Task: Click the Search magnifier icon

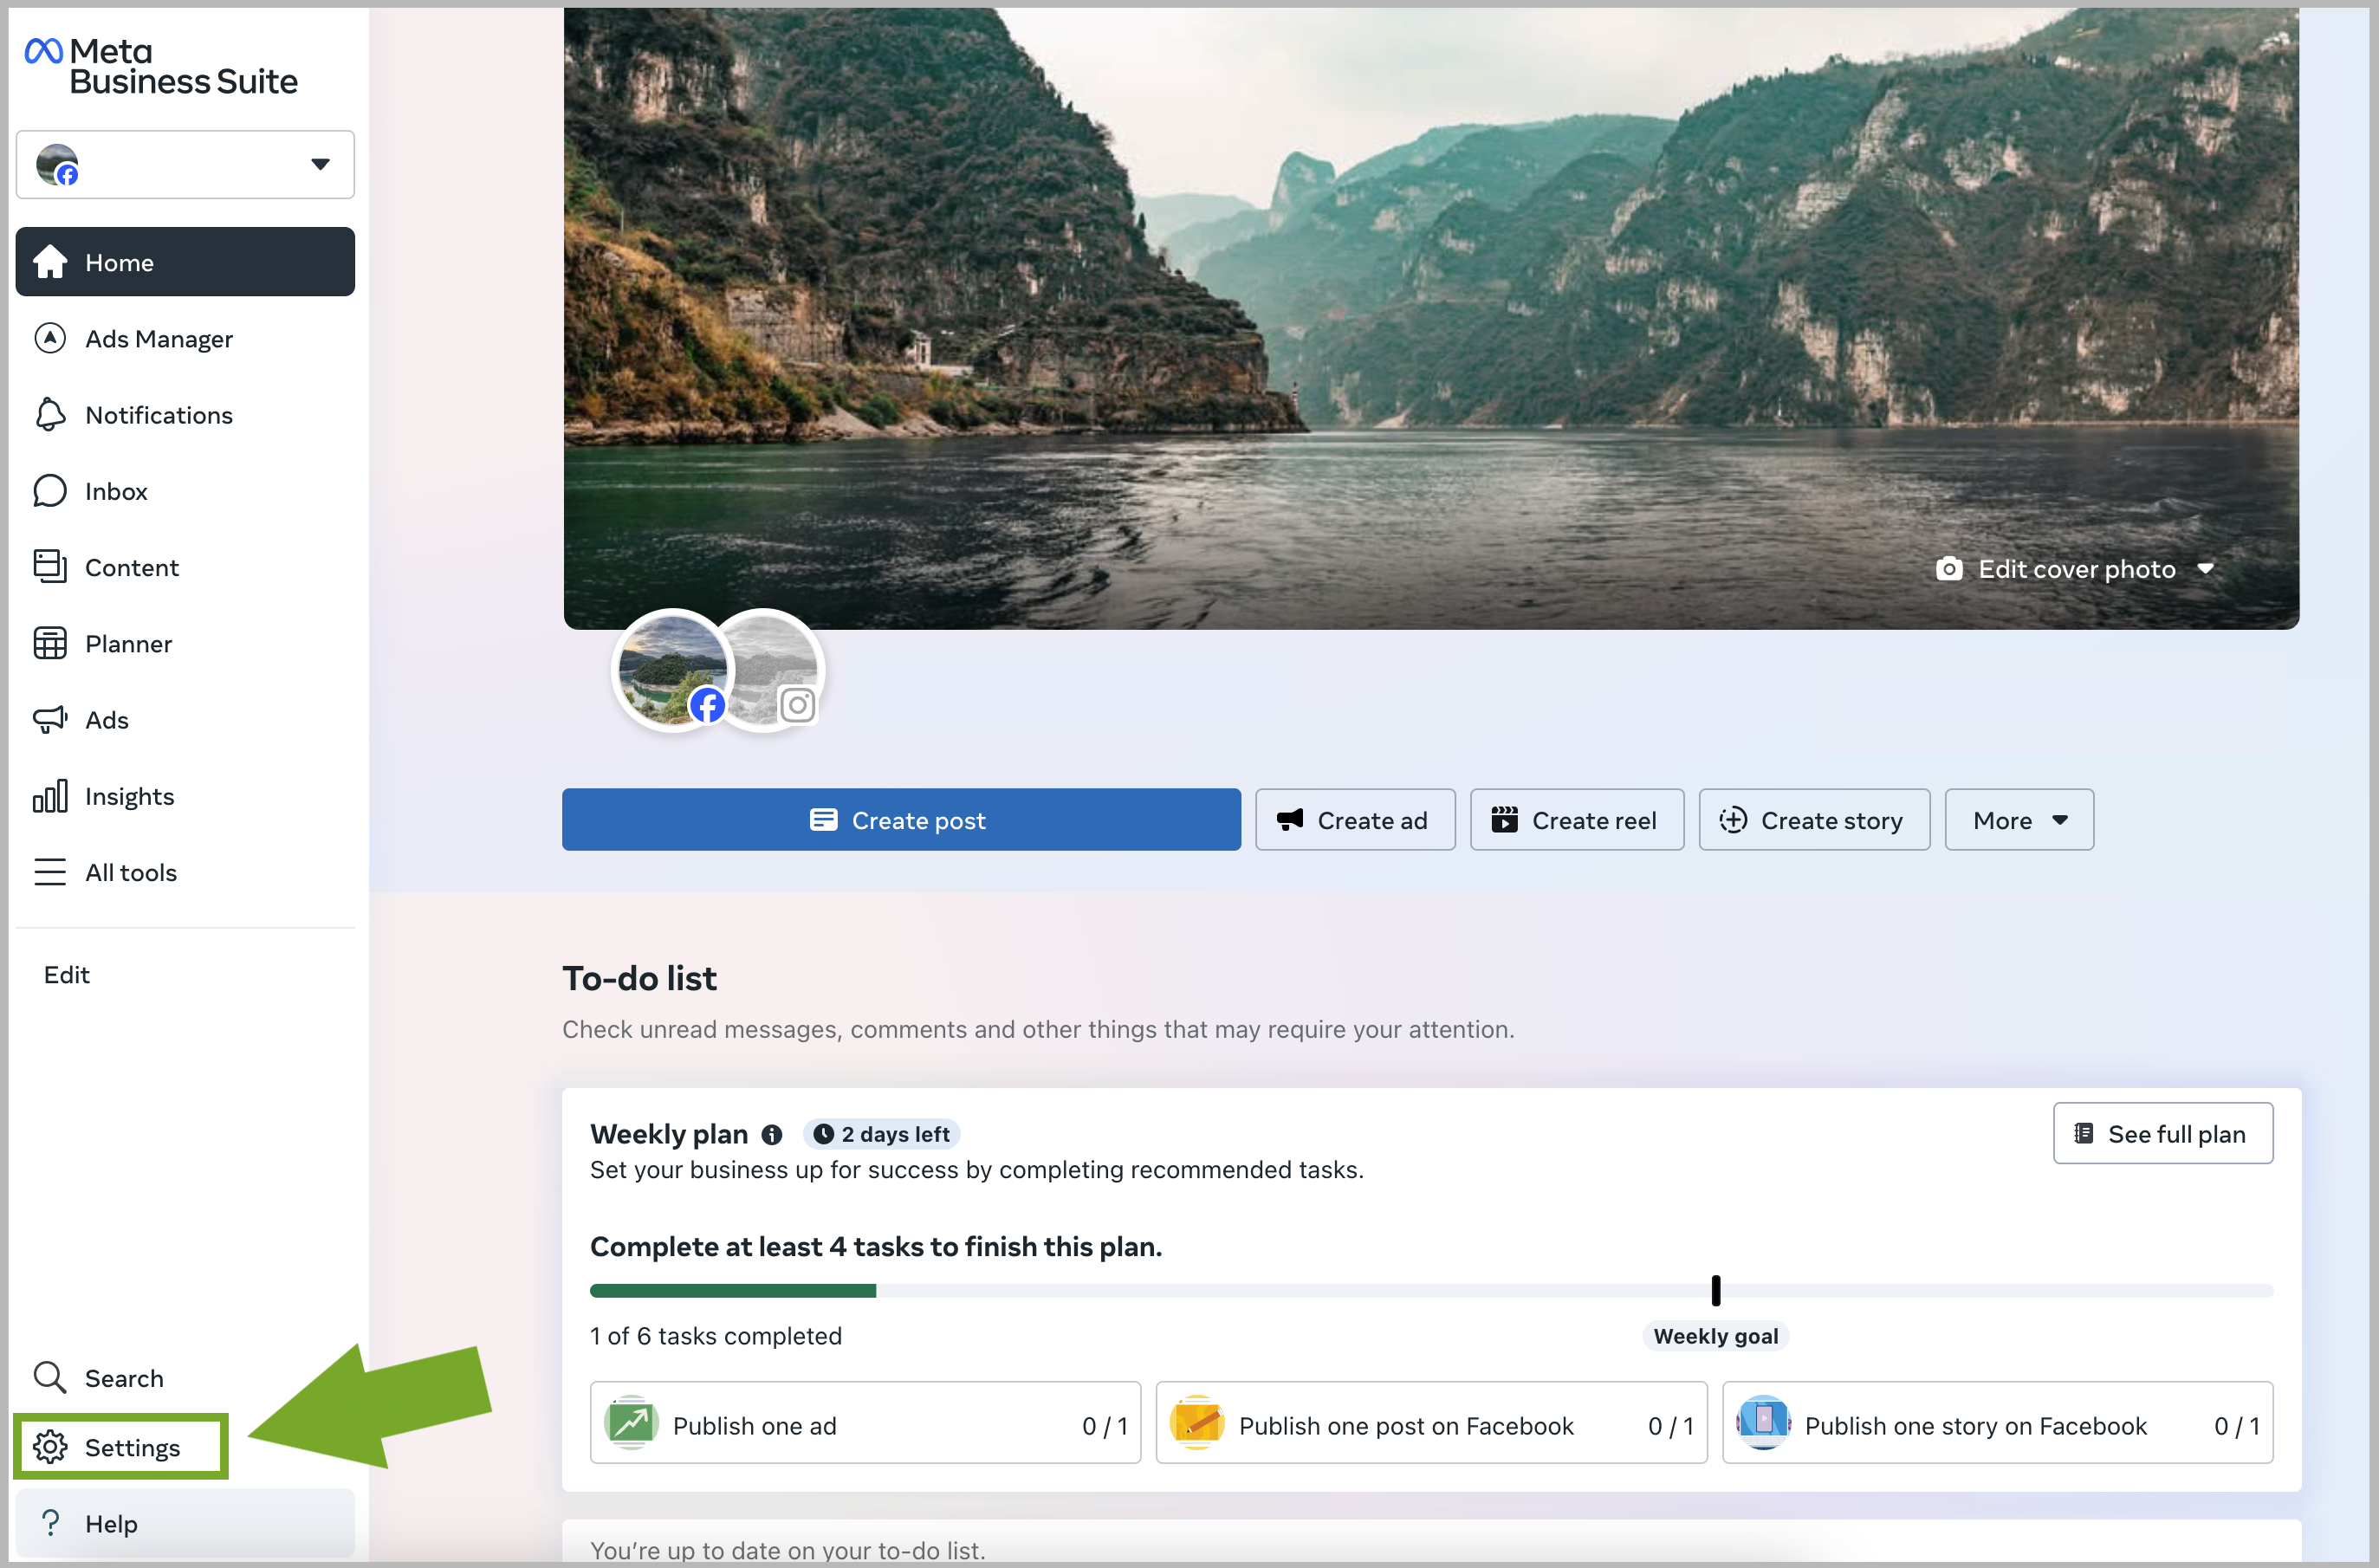Action: [50, 1378]
